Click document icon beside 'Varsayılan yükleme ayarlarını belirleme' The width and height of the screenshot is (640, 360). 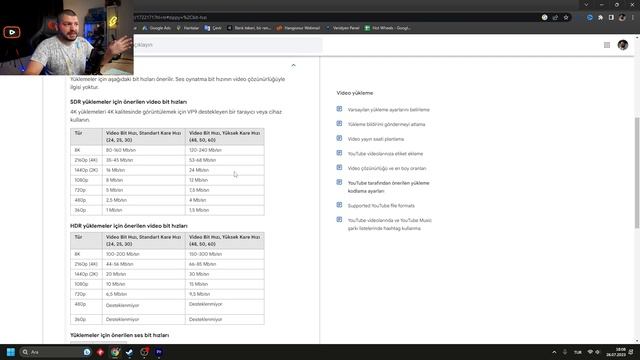click(339, 109)
